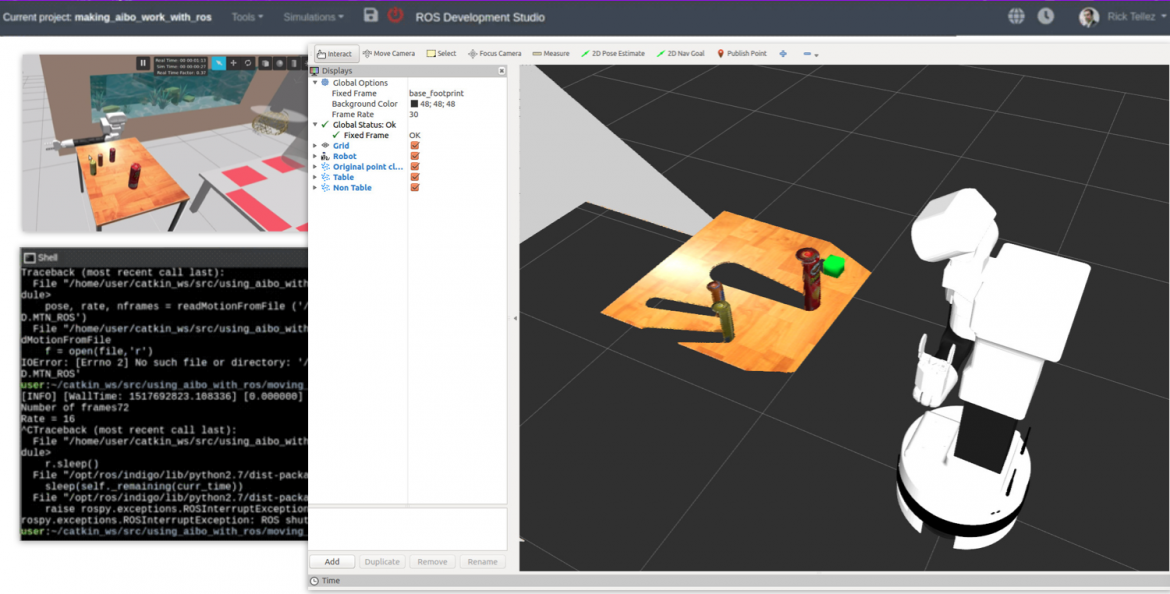The height and width of the screenshot is (594, 1170).
Task: Click the Fixed Frame value base_footprint
Action: pyautogui.click(x=437, y=93)
